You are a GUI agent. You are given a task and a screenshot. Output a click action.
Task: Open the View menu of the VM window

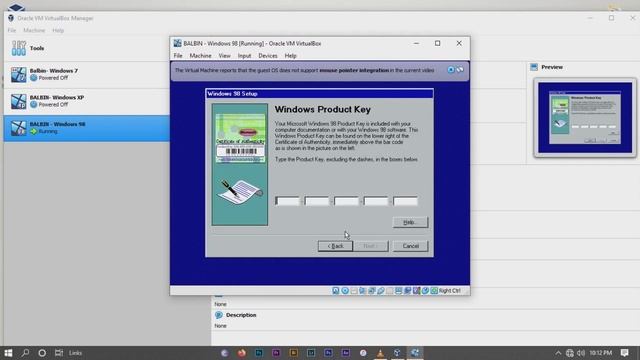click(x=224, y=56)
